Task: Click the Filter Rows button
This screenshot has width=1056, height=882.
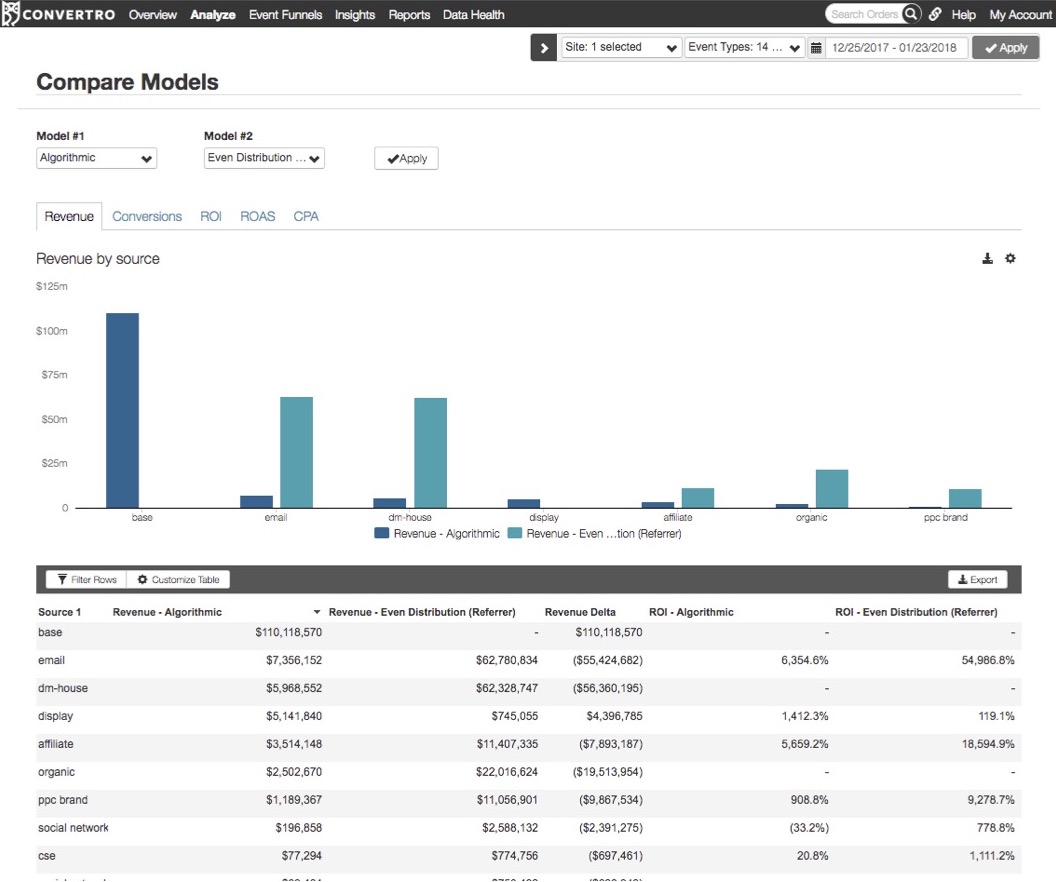Action: pos(86,580)
